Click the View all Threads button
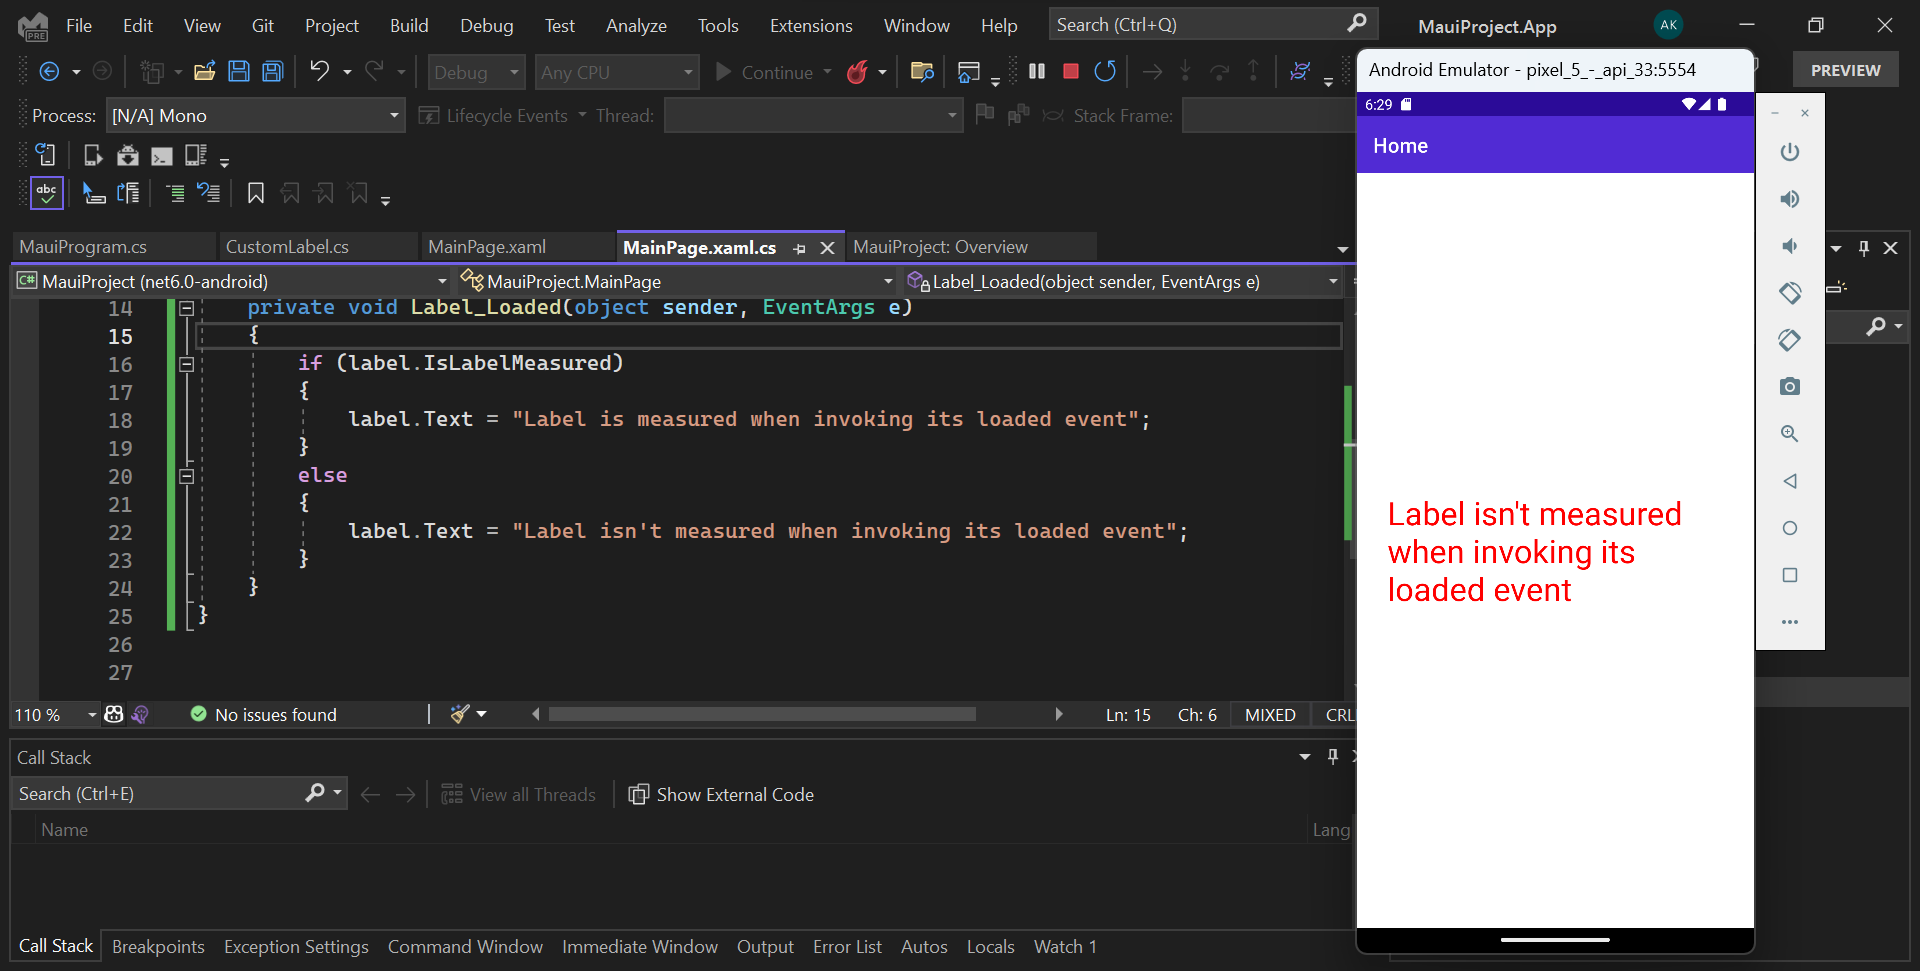This screenshot has width=1920, height=971. coord(519,793)
